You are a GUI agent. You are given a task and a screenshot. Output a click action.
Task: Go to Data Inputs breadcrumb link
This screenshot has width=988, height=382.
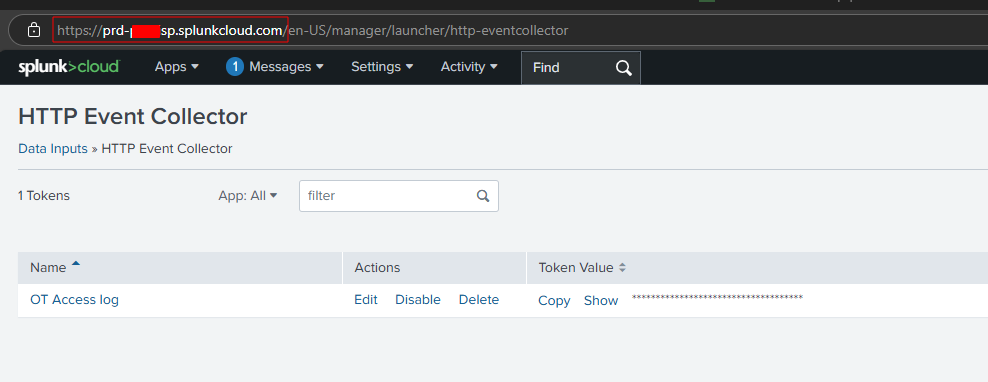click(53, 149)
